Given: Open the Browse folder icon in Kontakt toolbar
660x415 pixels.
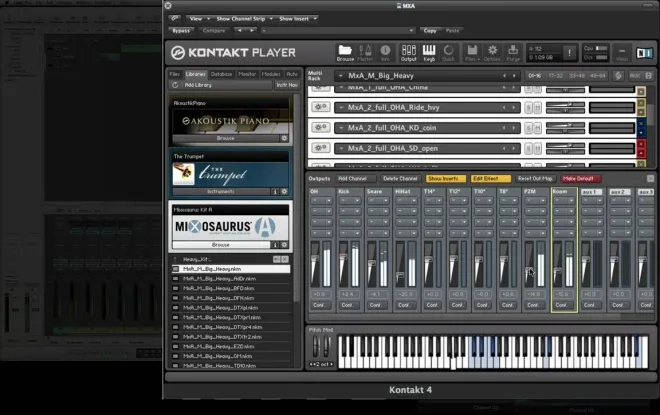Looking at the screenshot, I should [x=345, y=53].
